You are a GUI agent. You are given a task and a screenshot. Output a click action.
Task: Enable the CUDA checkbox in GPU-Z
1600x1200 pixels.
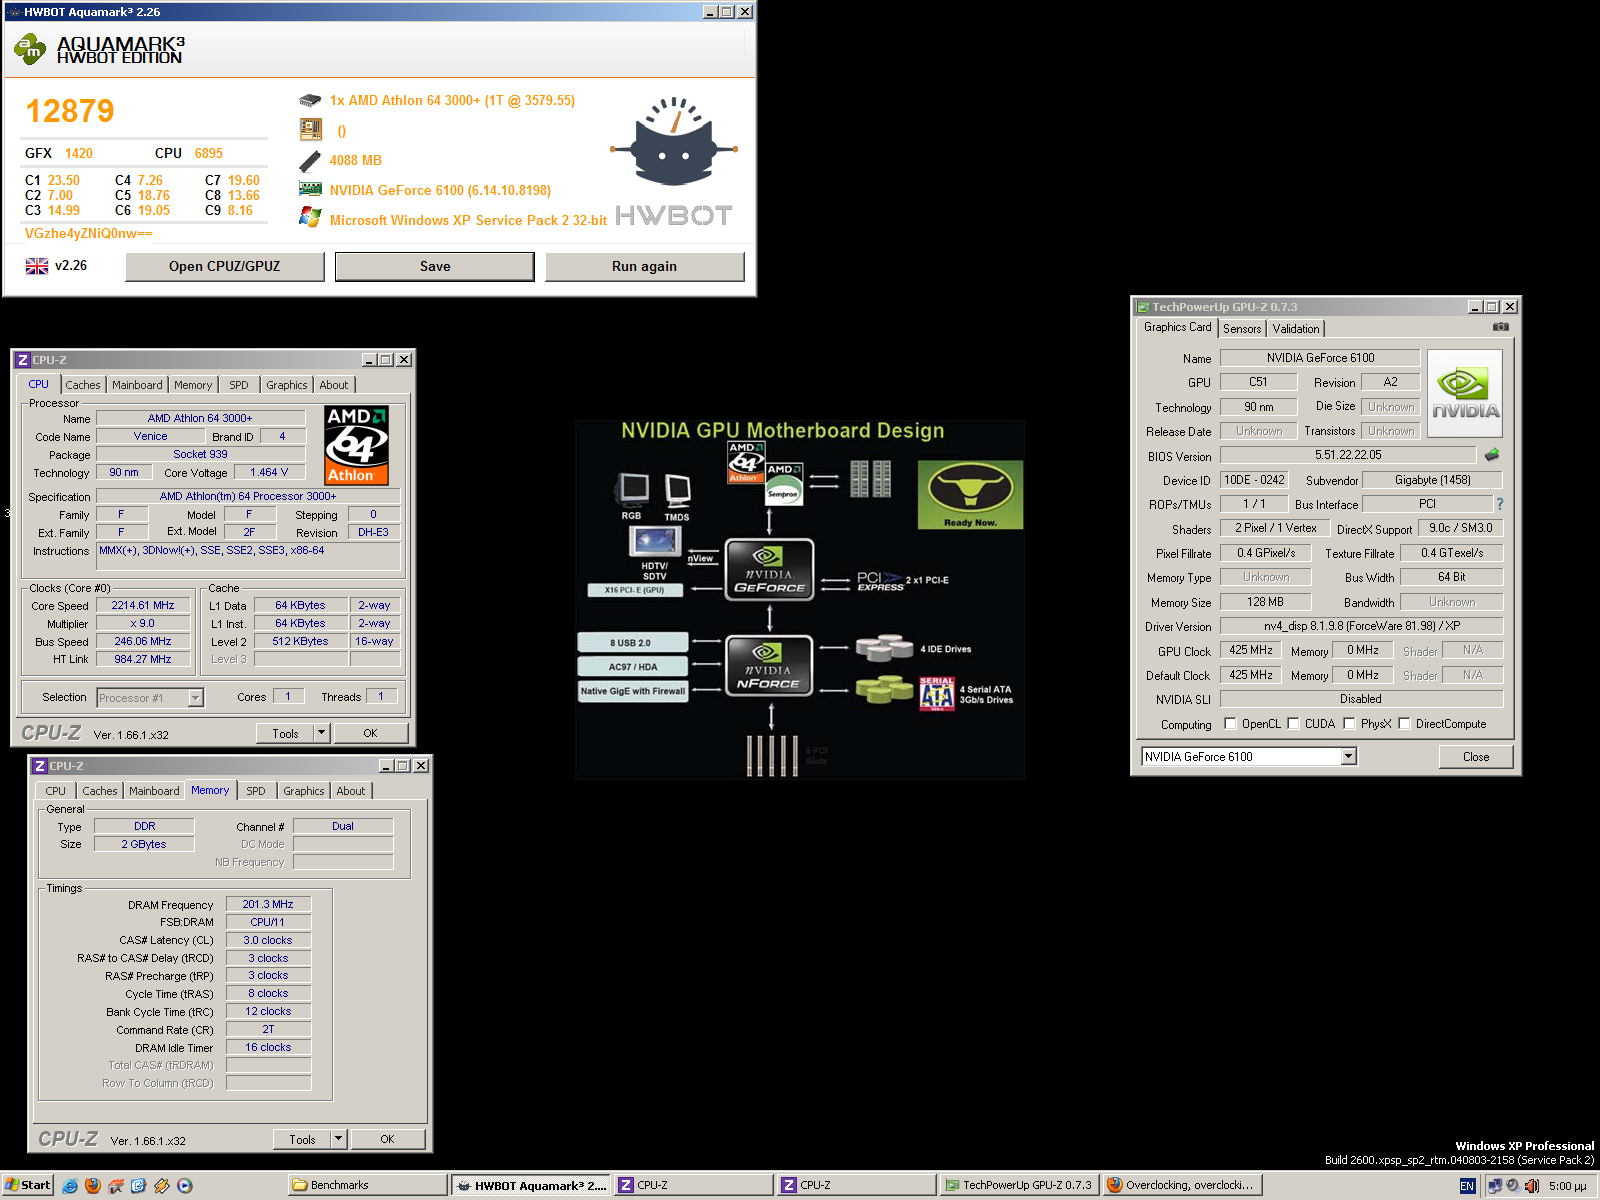click(1294, 724)
